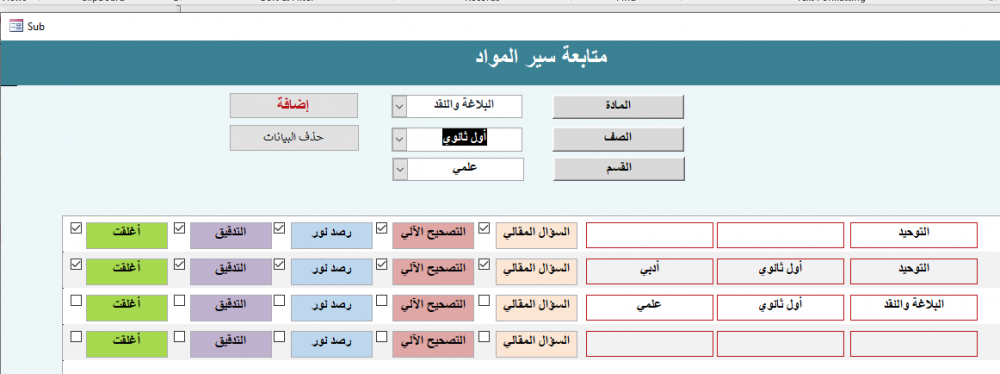
Task: Select the أول ثانوي grade field in البلاغة والنقد row
Action: (x=781, y=308)
